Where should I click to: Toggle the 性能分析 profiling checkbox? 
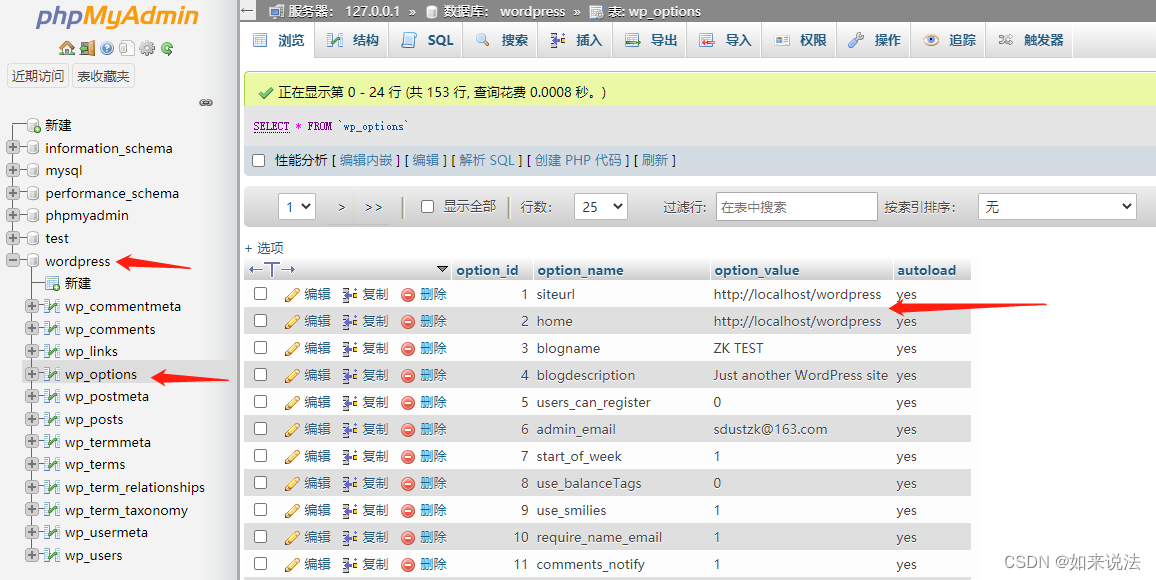pyautogui.click(x=259, y=161)
